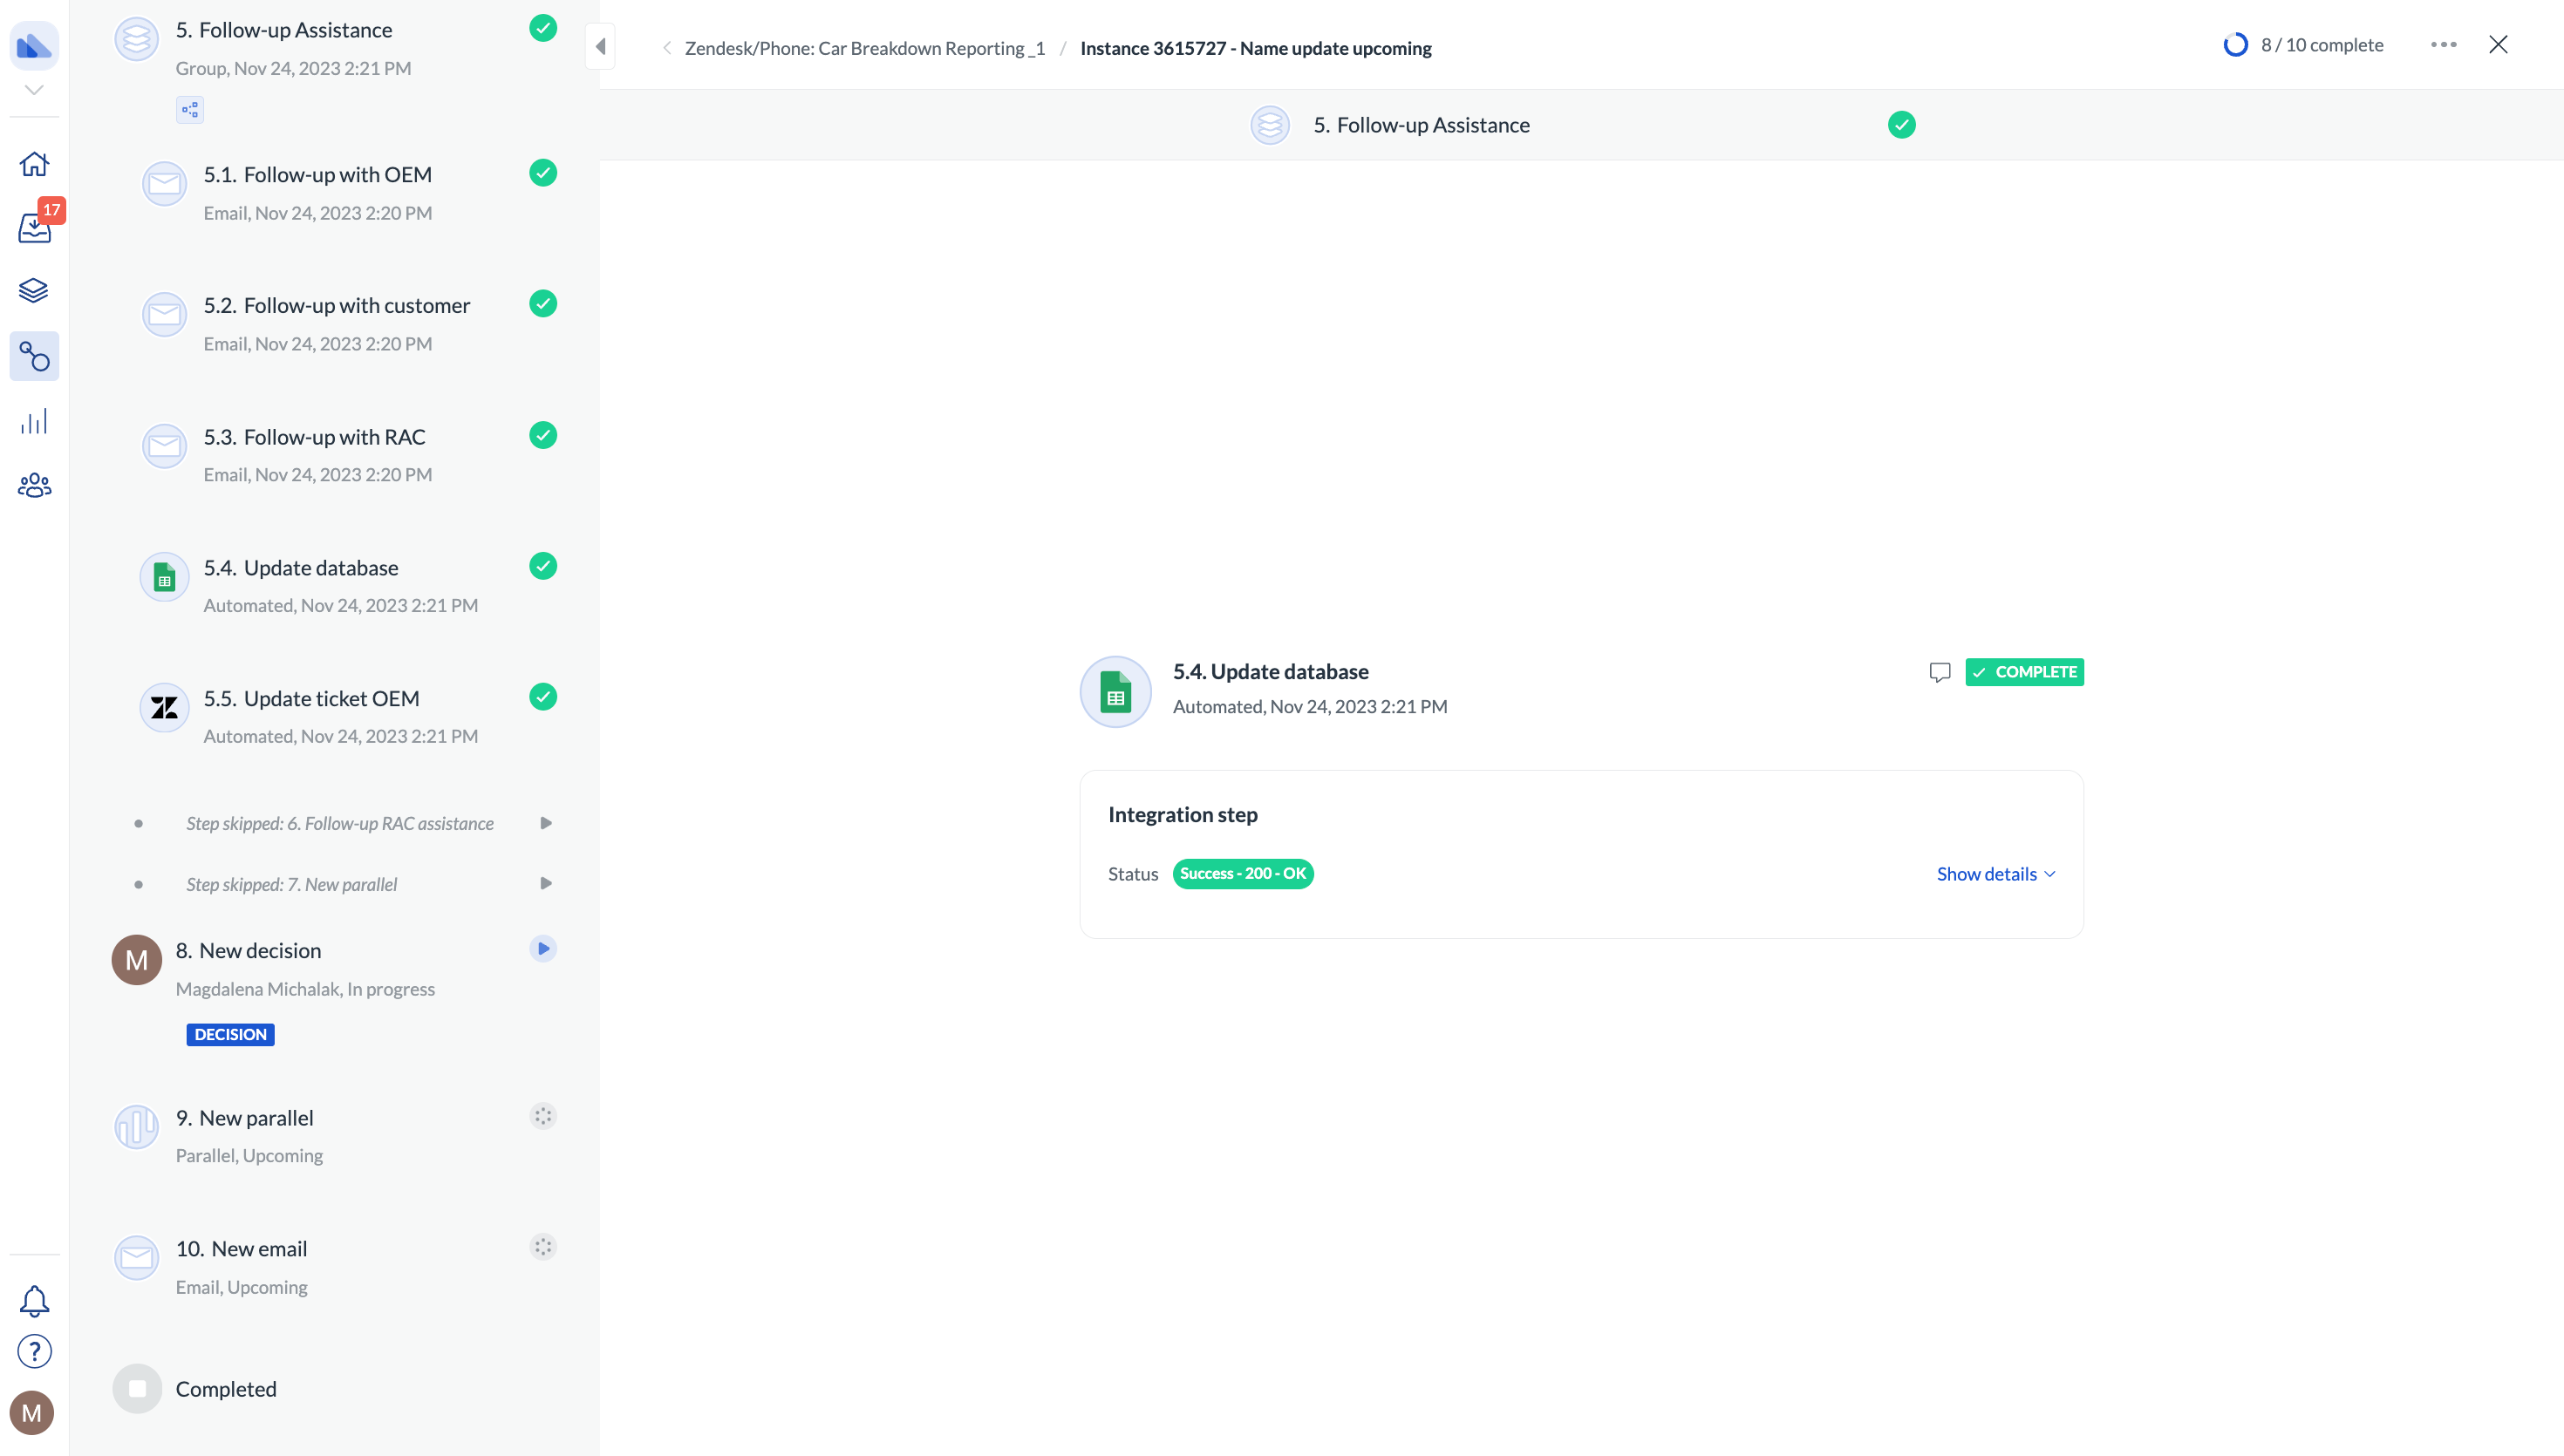Screen dimensions: 2564x1456
Task: Click the upcoming status icon for 9. New parallel
Action: pos(543,1116)
